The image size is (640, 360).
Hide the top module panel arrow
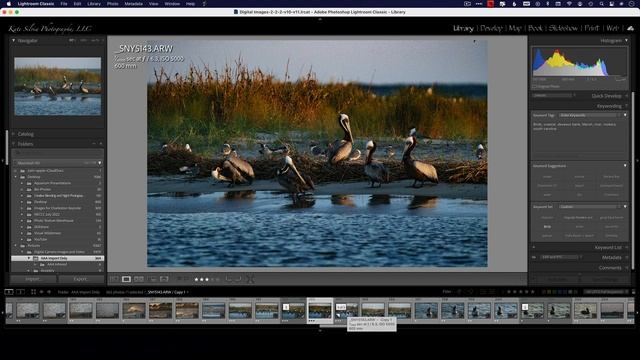click(320, 19)
